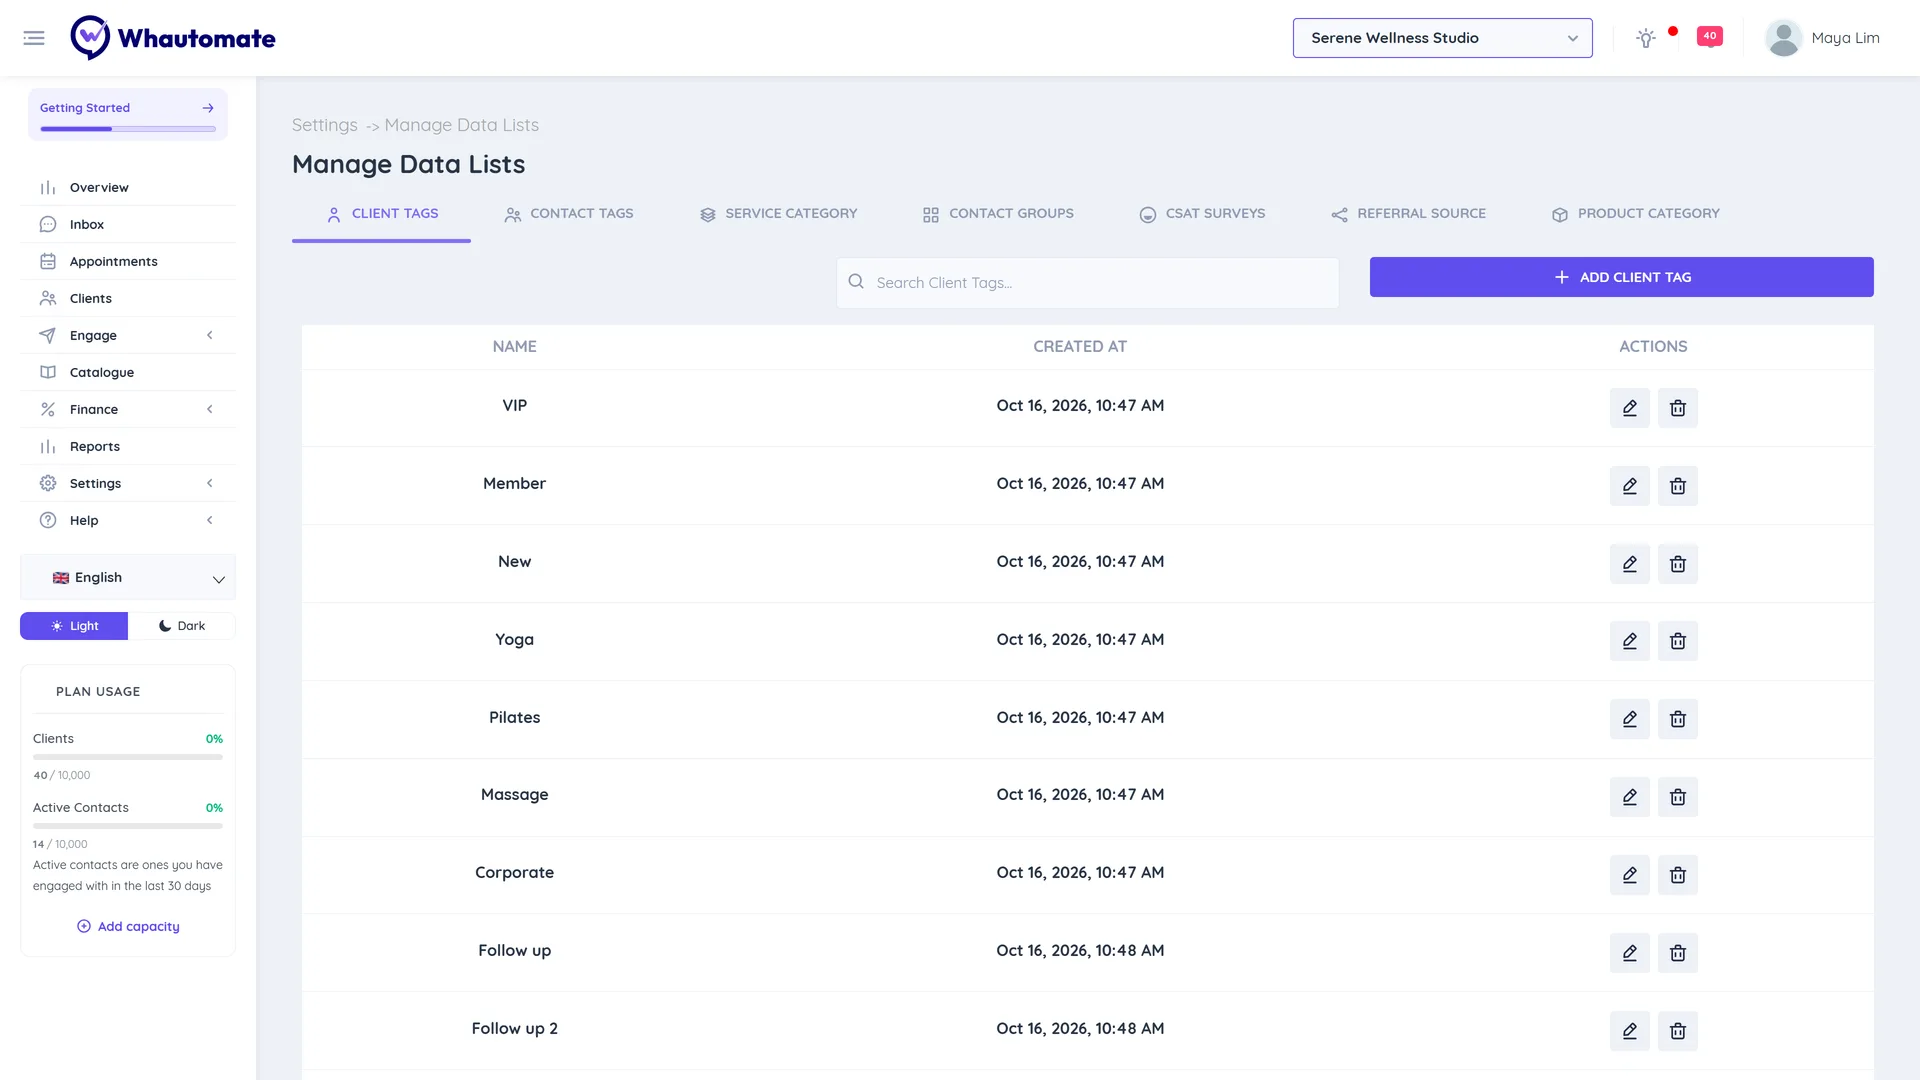
Task: Expand the Engage sidebar menu
Action: 128,335
